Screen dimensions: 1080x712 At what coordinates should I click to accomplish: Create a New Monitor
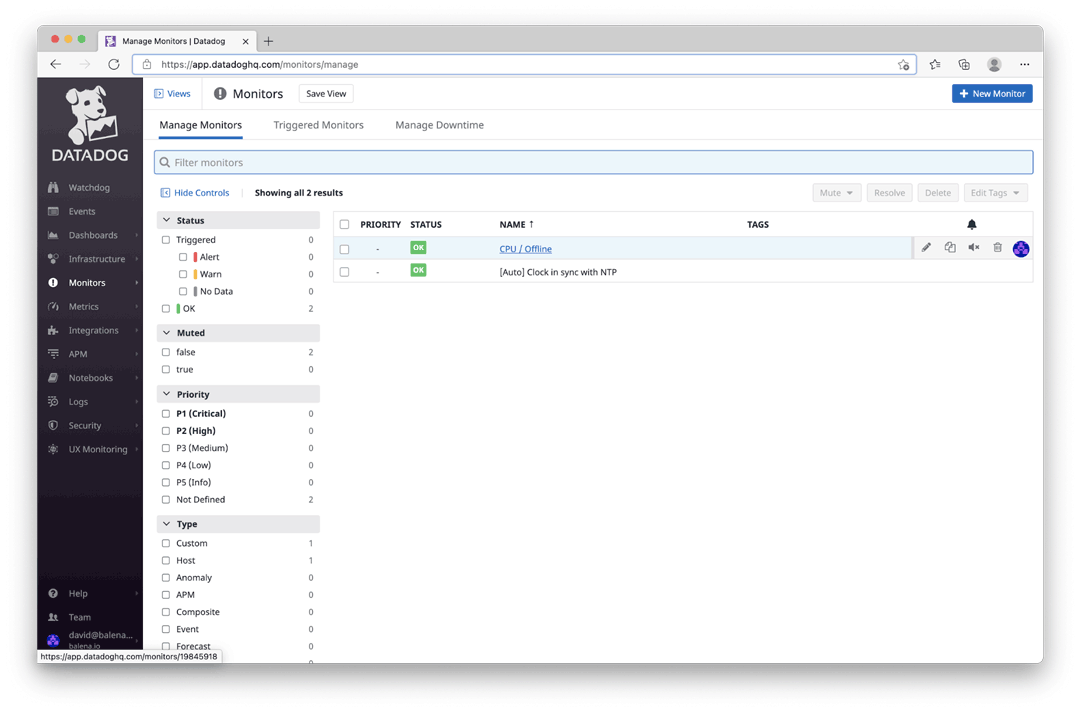(x=992, y=93)
